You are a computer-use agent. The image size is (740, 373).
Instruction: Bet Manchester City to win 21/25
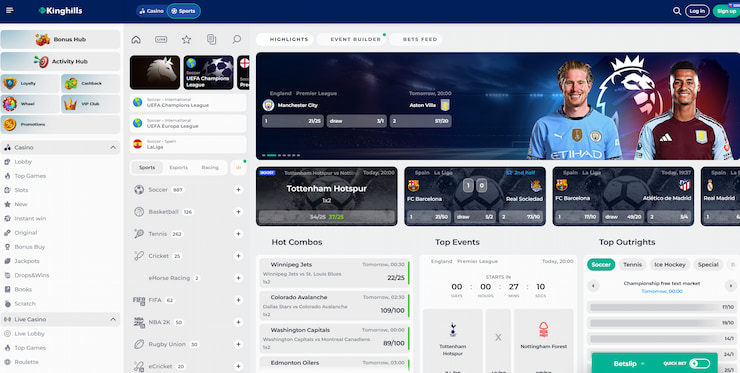point(293,121)
